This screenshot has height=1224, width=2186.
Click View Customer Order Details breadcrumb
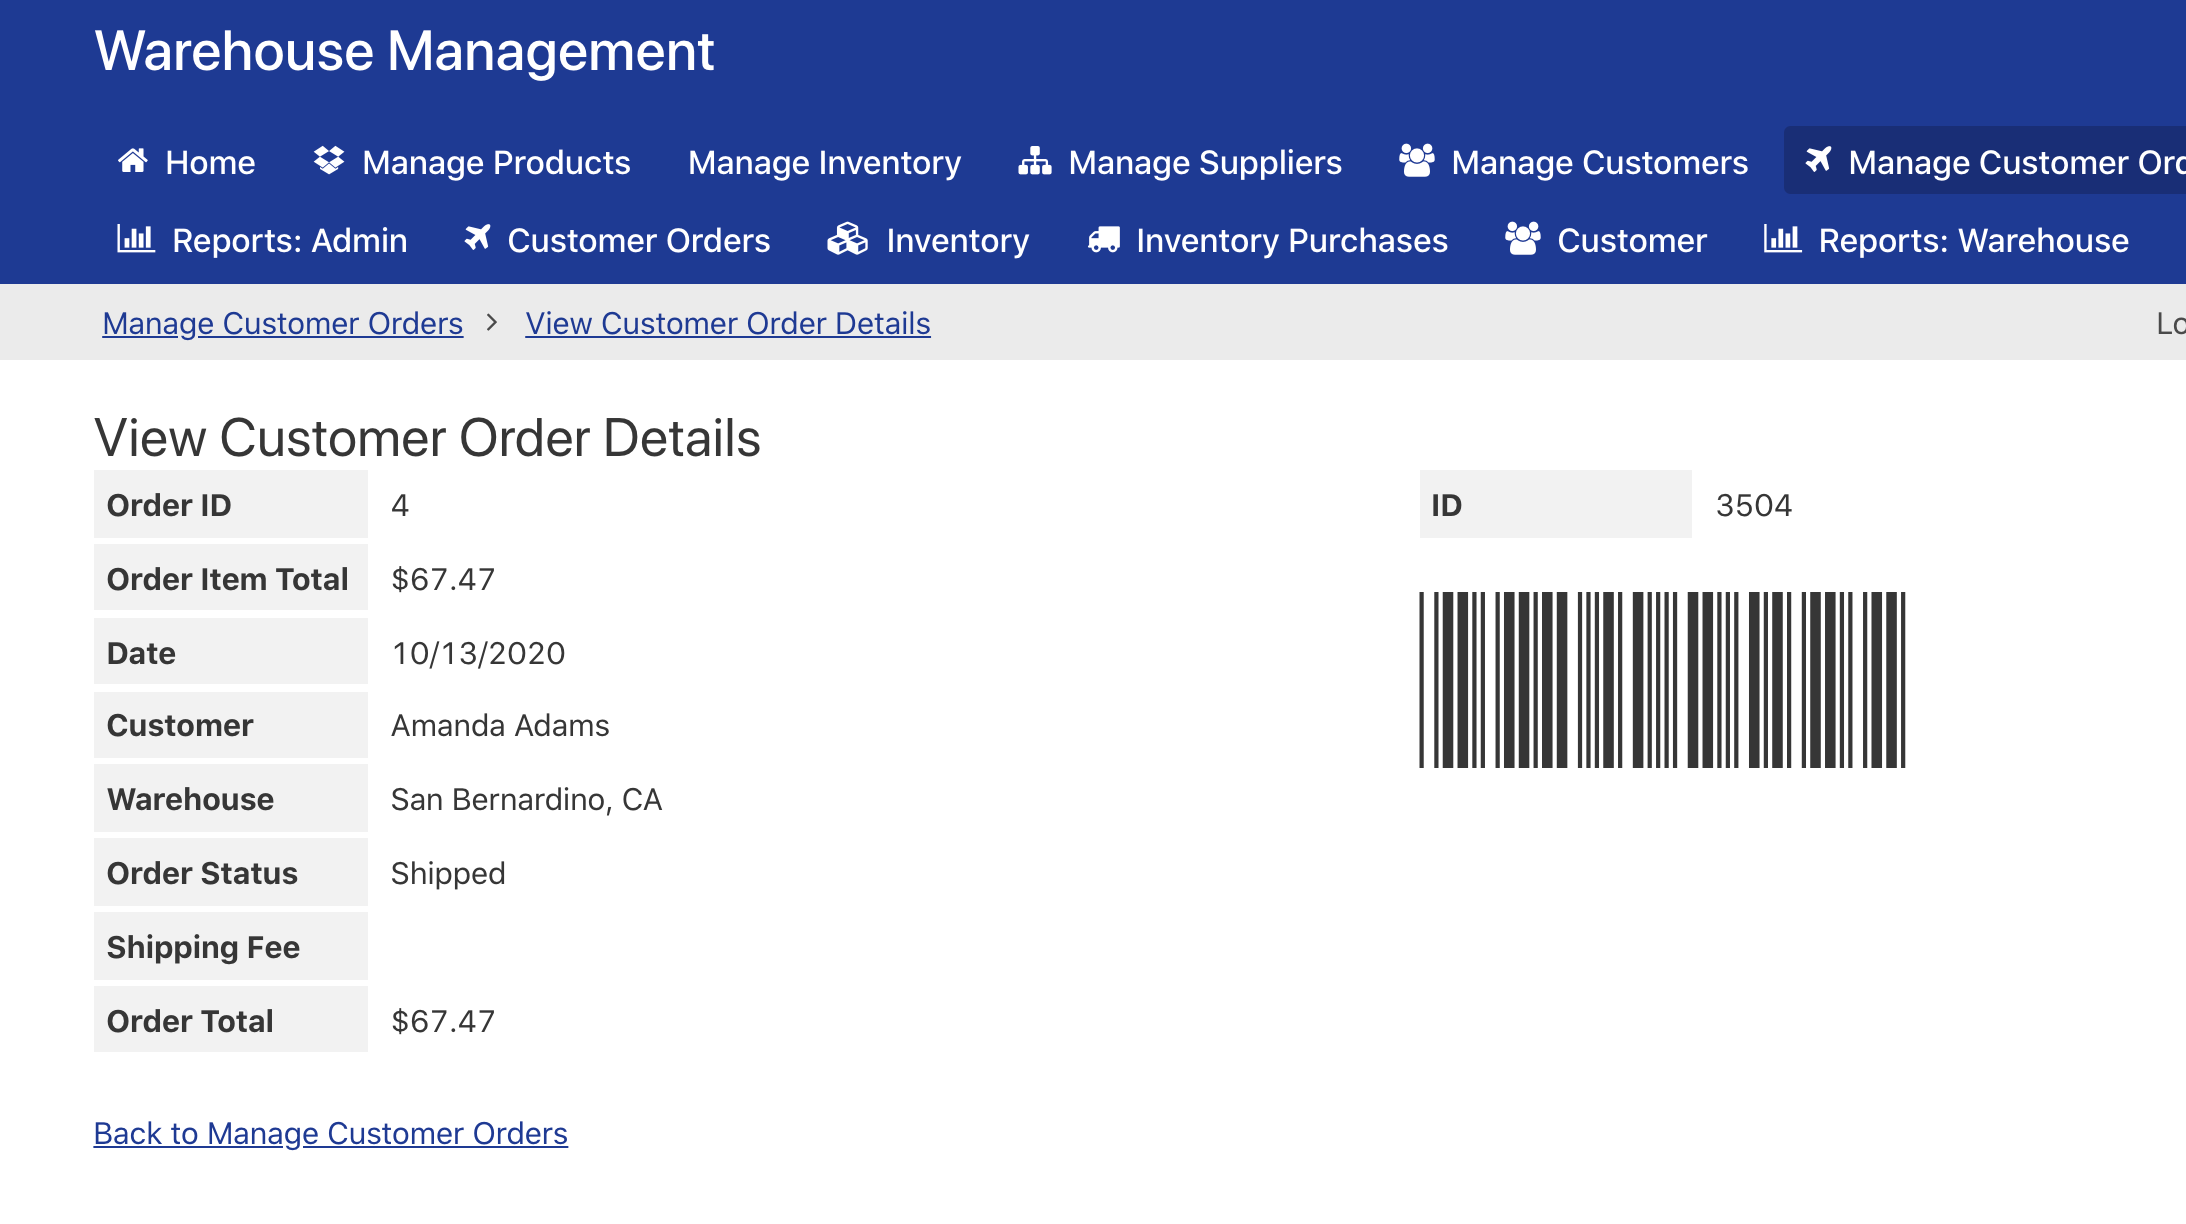coord(727,323)
